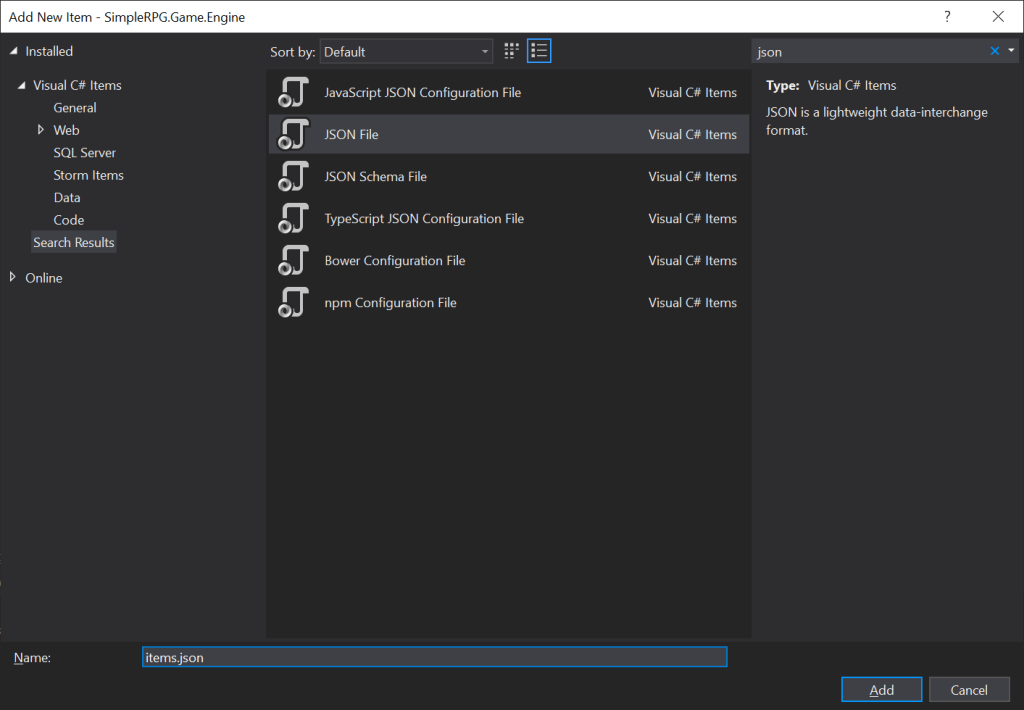Switch to small icons grid view

(512, 51)
